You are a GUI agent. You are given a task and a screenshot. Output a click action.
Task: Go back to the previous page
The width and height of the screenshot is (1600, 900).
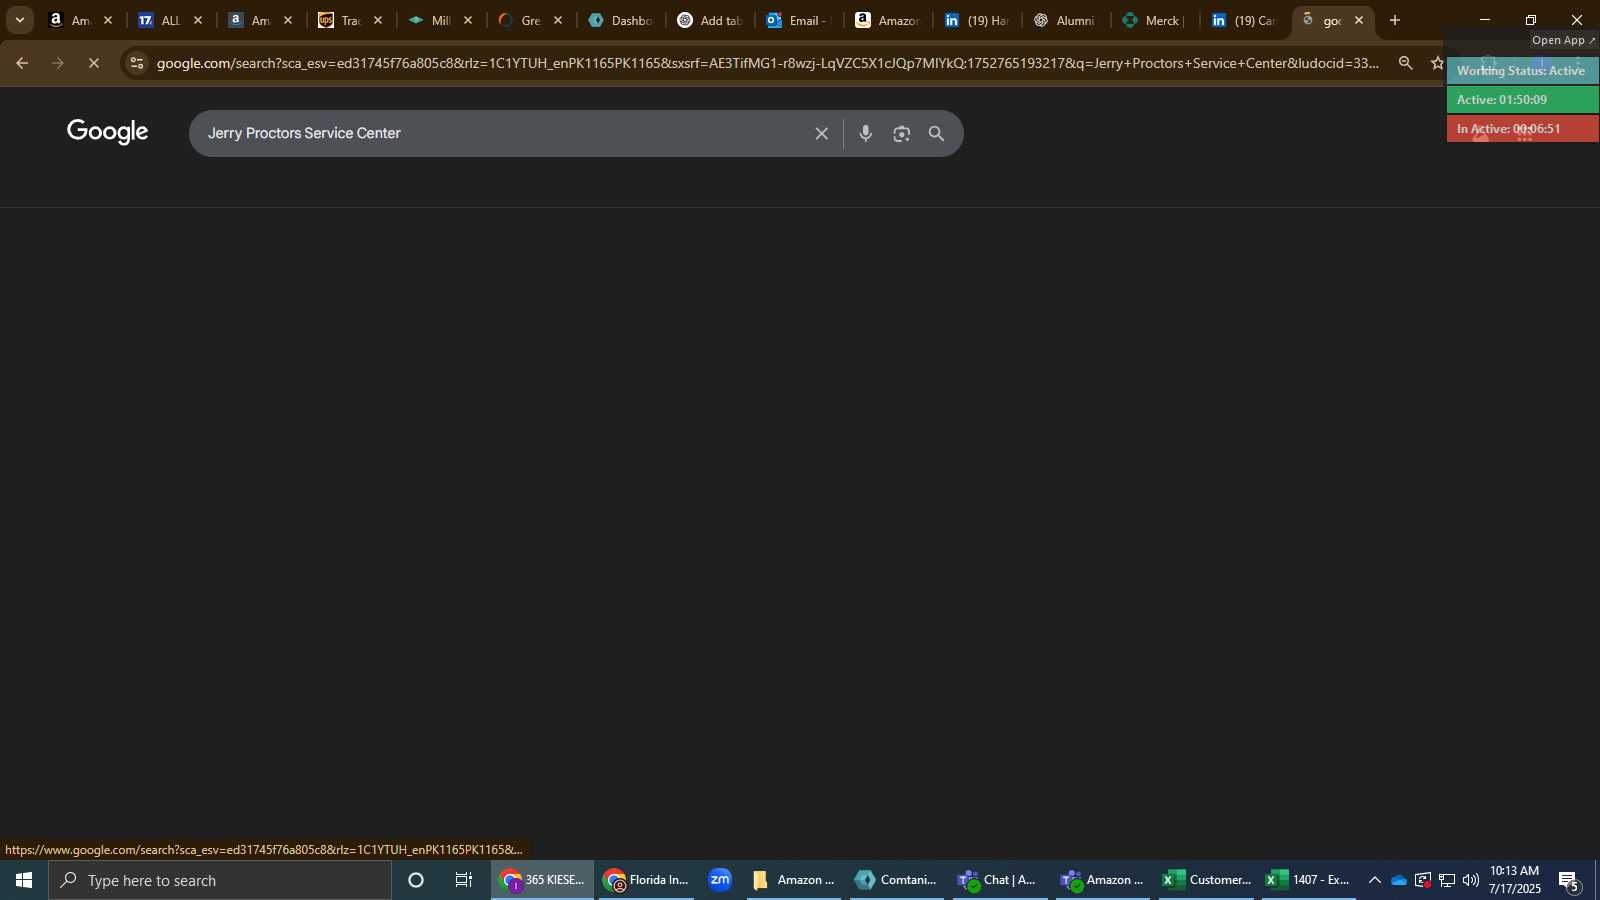pyautogui.click(x=22, y=63)
